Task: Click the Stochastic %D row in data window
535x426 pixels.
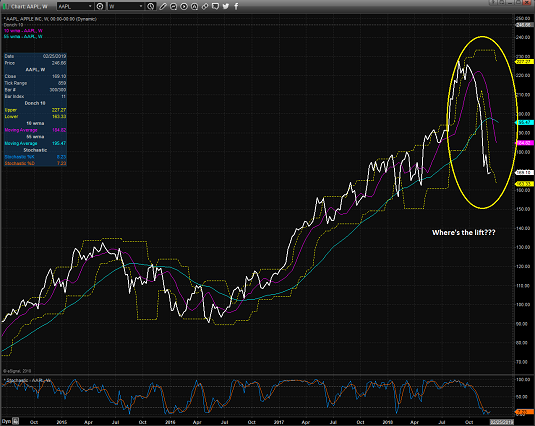Action: 35,163
